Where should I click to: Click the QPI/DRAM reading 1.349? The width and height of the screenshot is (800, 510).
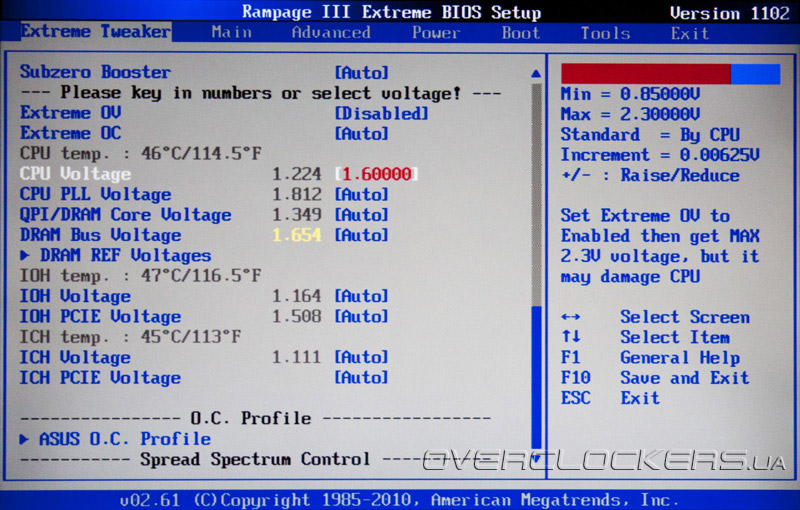click(296, 215)
